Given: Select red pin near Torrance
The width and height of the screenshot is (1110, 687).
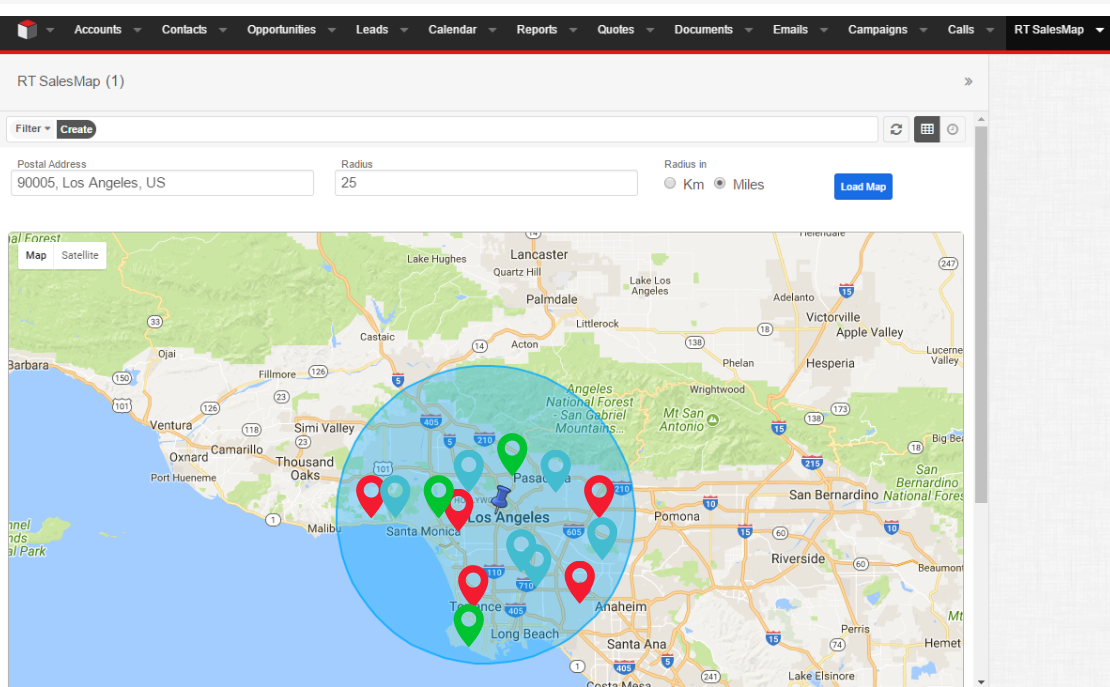Looking at the screenshot, I should [x=473, y=586].
